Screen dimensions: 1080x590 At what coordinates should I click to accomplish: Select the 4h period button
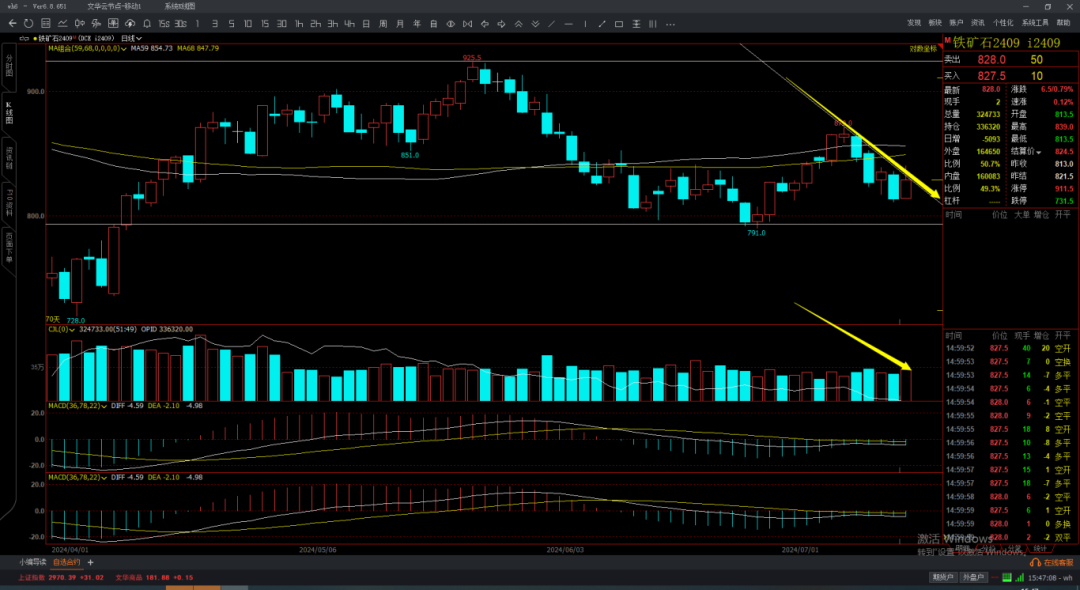click(x=349, y=23)
